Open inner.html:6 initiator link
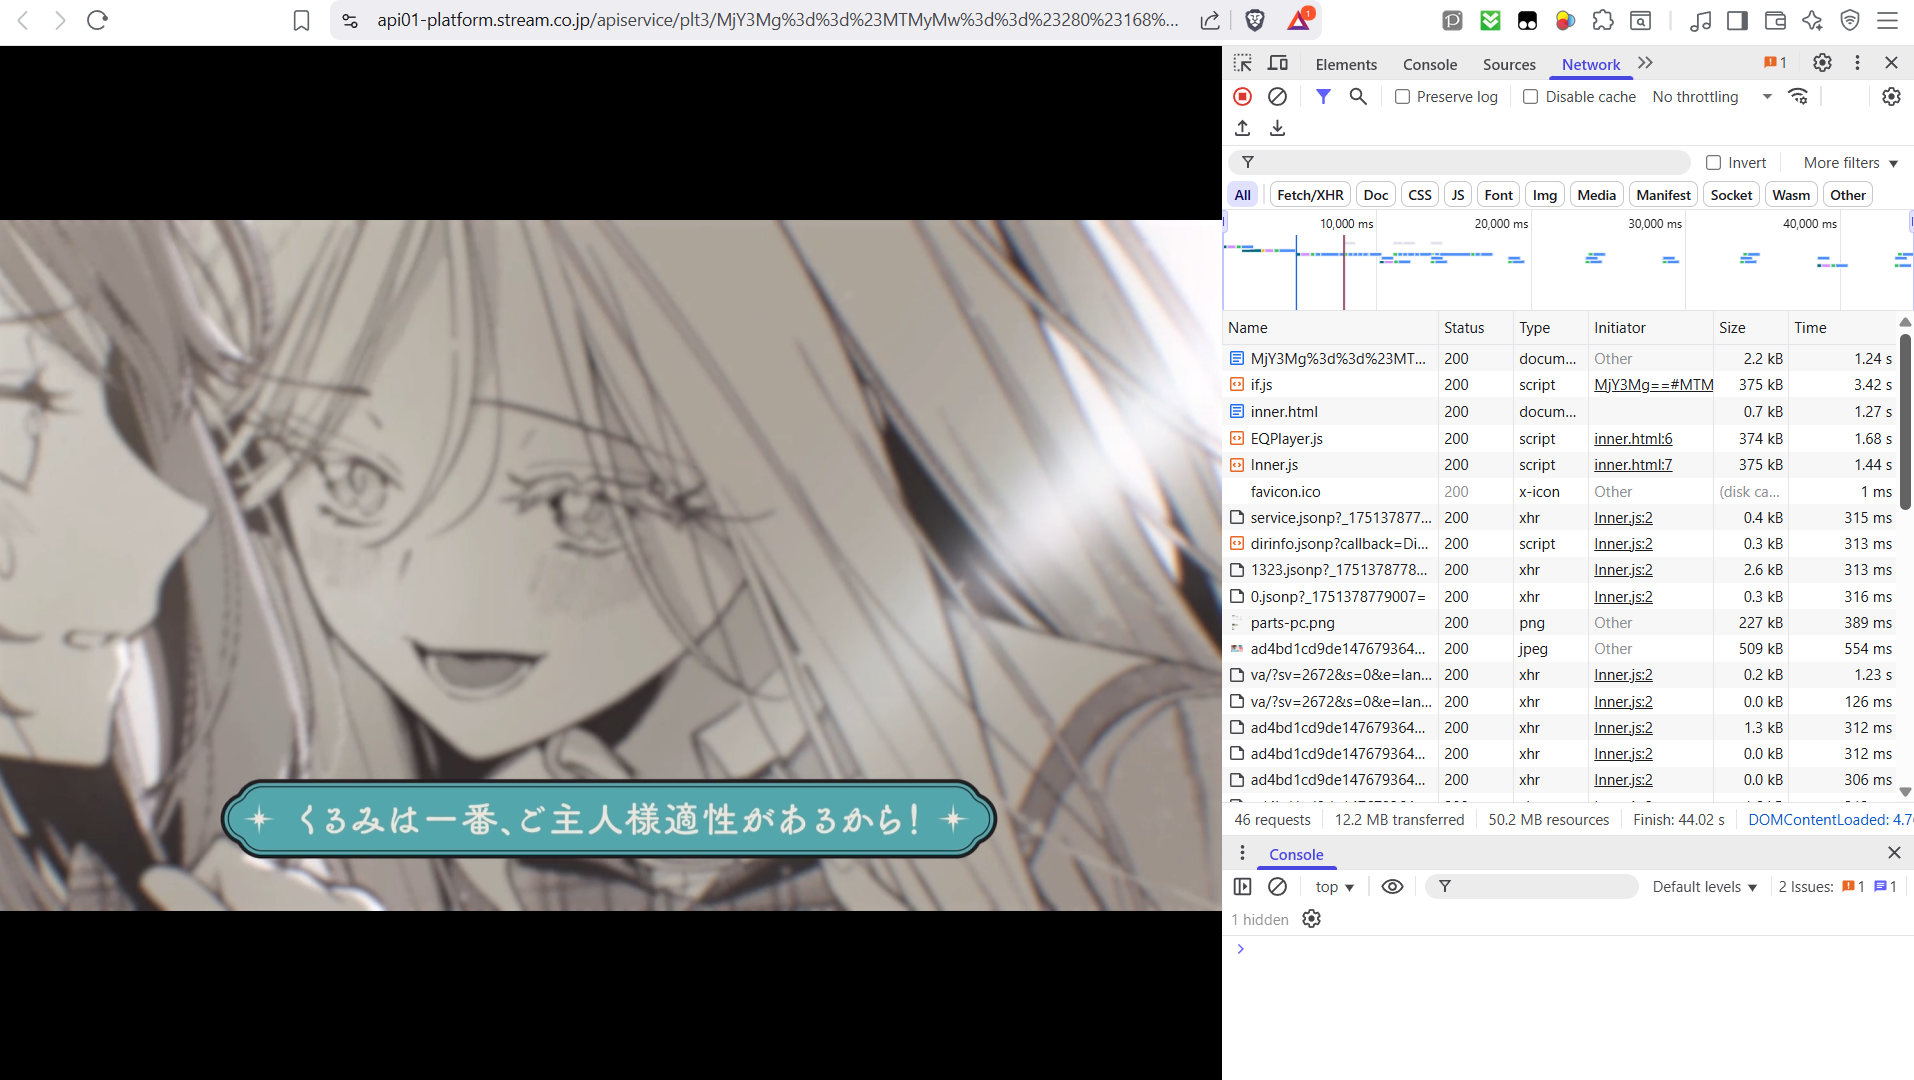The image size is (1914, 1080). coord(1633,438)
